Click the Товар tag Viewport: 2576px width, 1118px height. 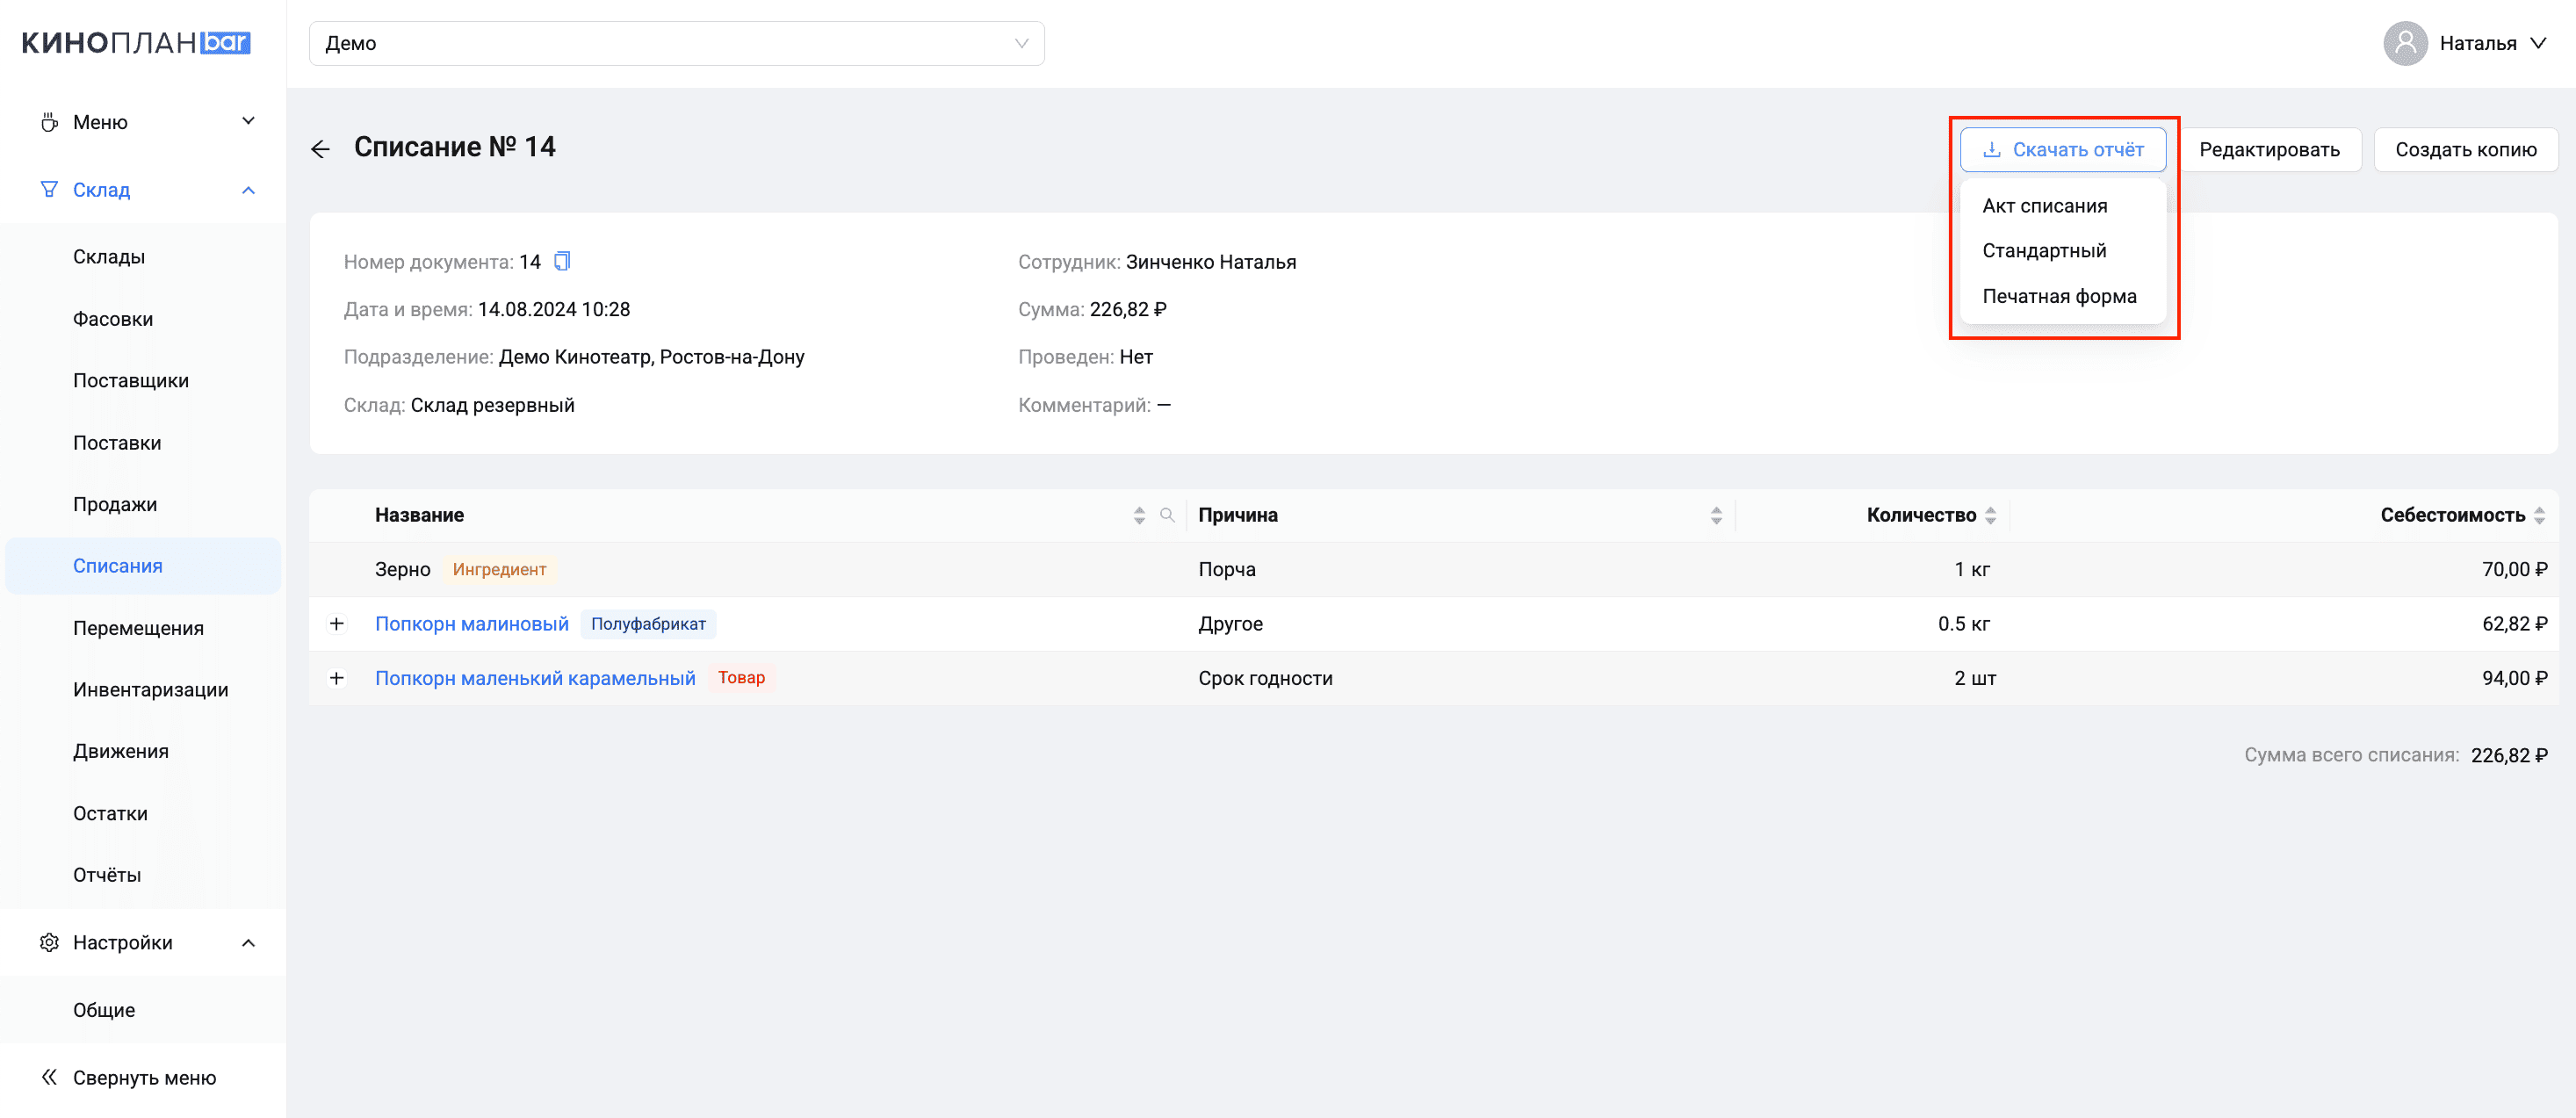click(741, 677)
